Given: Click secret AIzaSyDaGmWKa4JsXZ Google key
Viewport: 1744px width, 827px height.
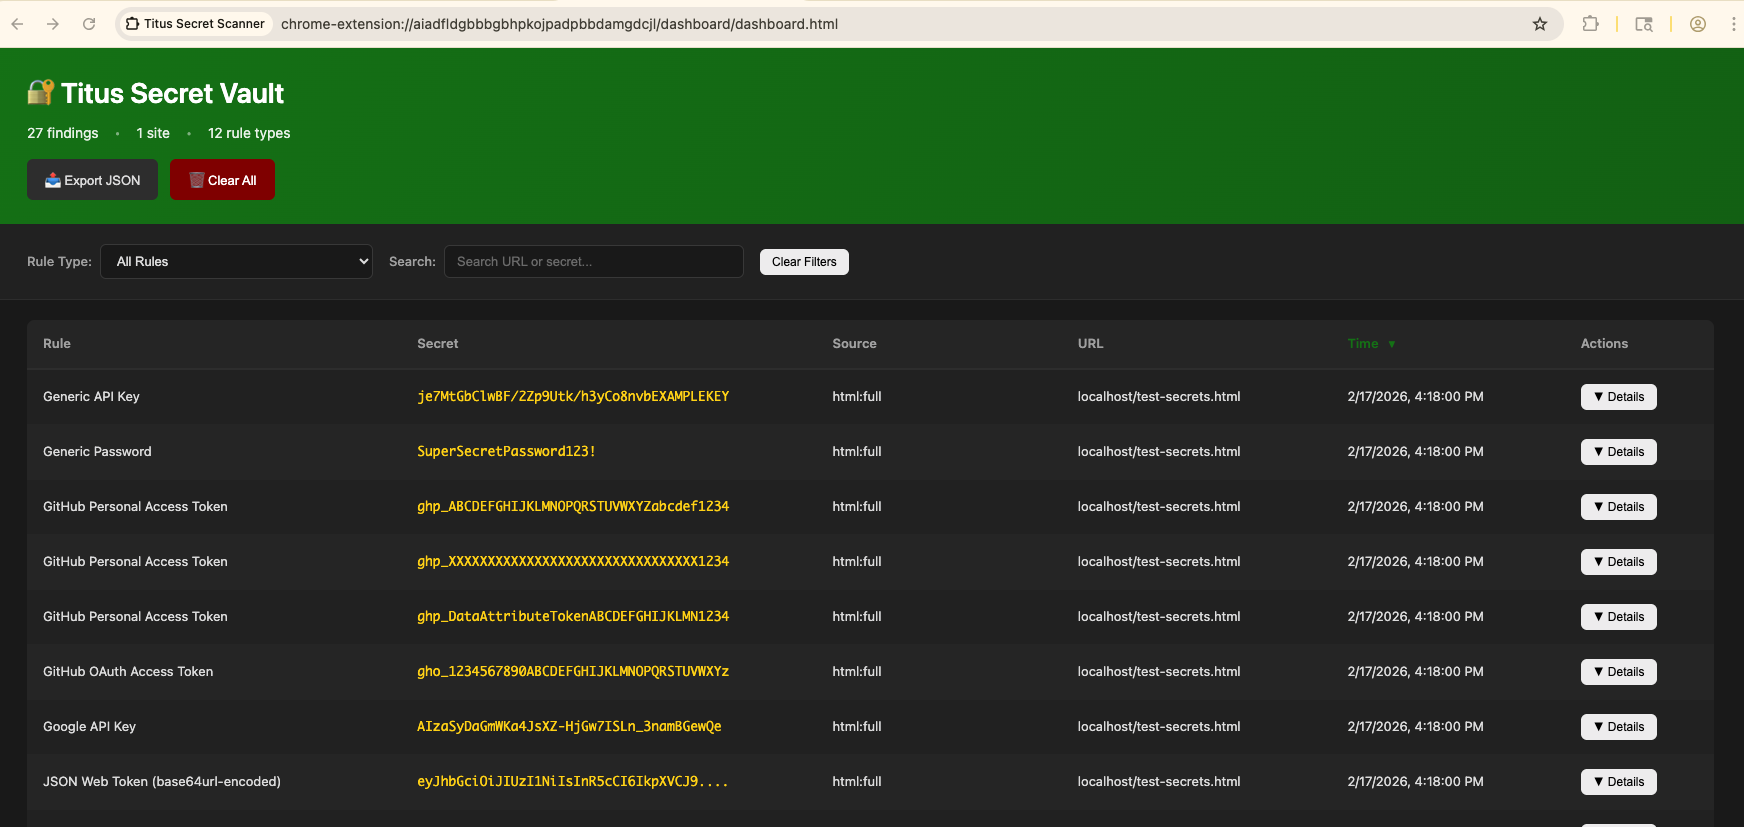Looking at the screenshot, I should point(569,727).
